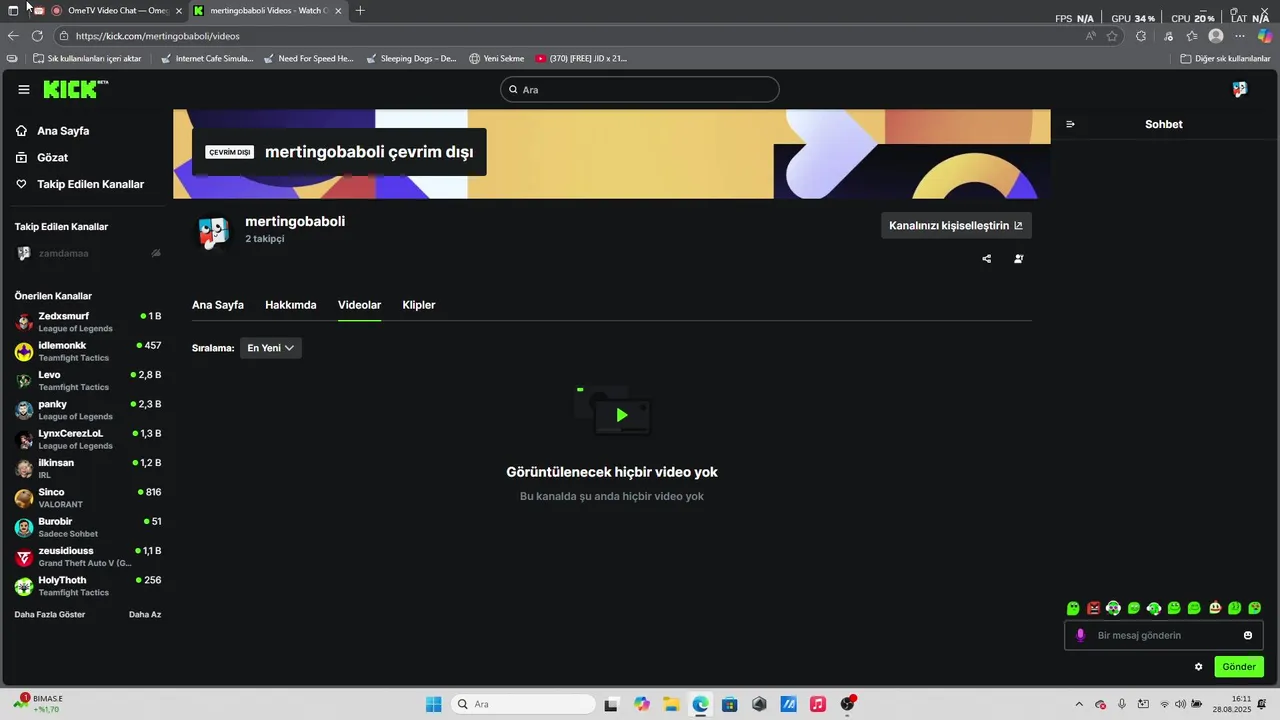Open panky recommended channel

88,410
